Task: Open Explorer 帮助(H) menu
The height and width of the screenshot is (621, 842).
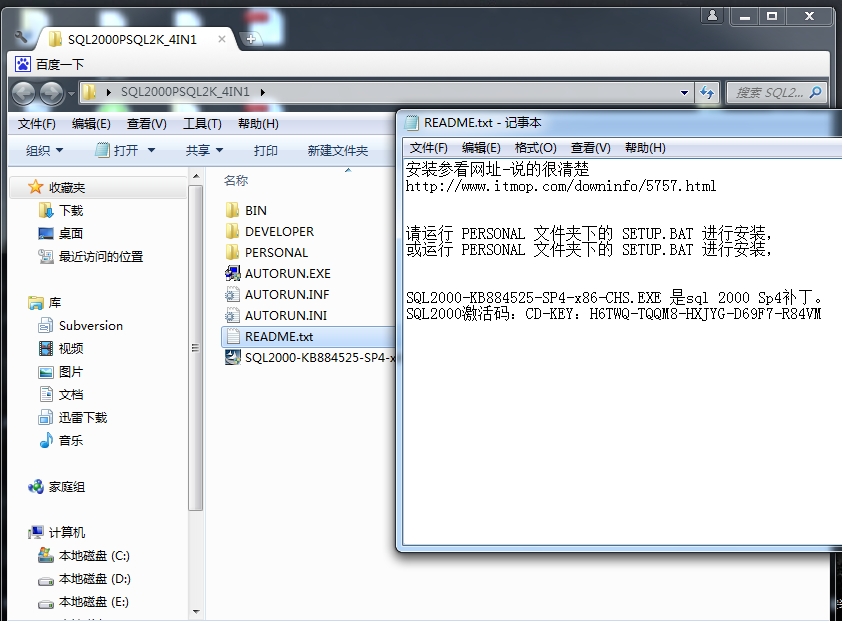Action: coord(258,124)
